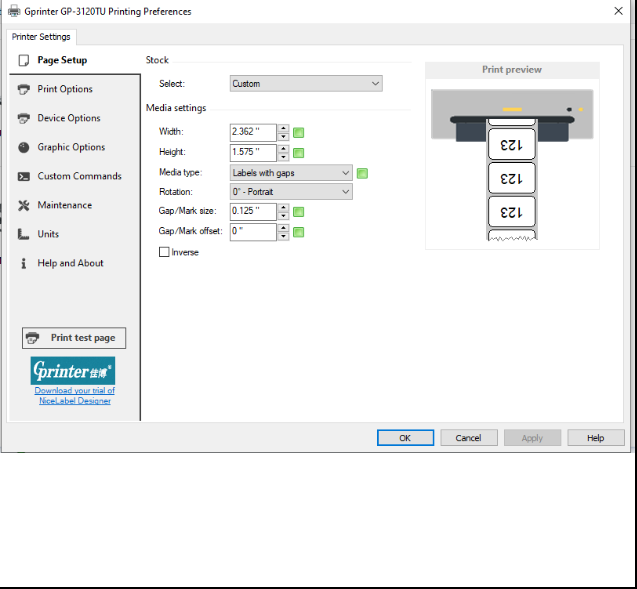
Task: Click the Gprinter logo image
Action: 73,370
